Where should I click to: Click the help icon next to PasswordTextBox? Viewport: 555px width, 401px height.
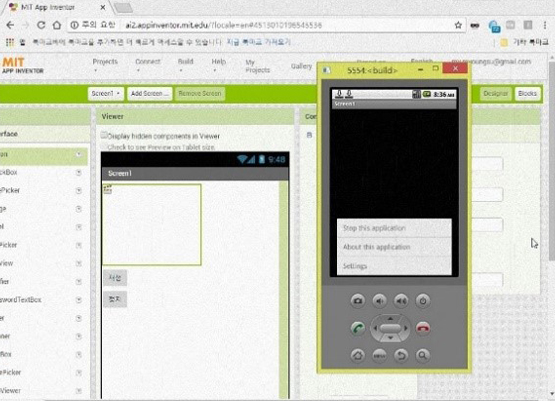79,300
